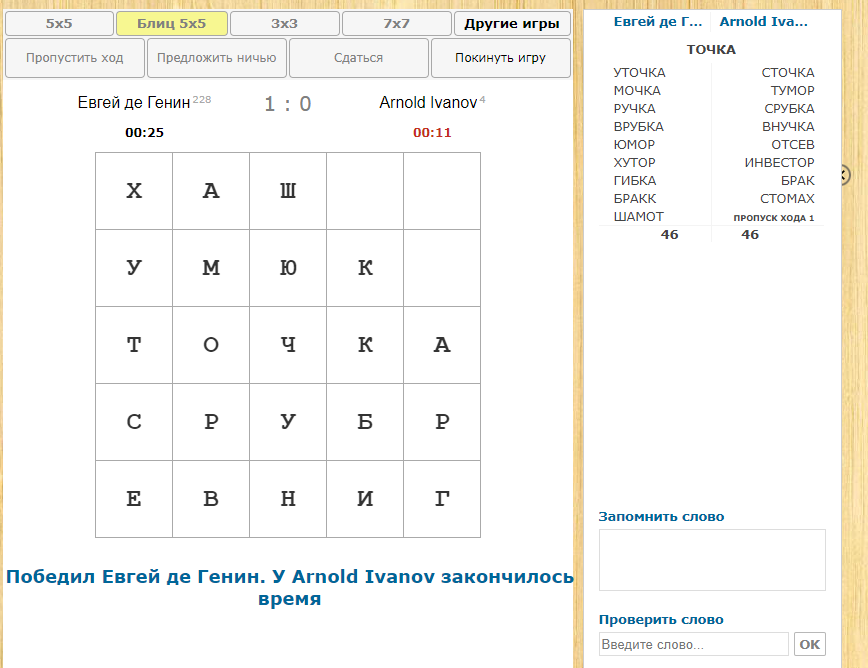868x668 pixels.
Task: Select the Б cell on the board
Action: [365, 422]
